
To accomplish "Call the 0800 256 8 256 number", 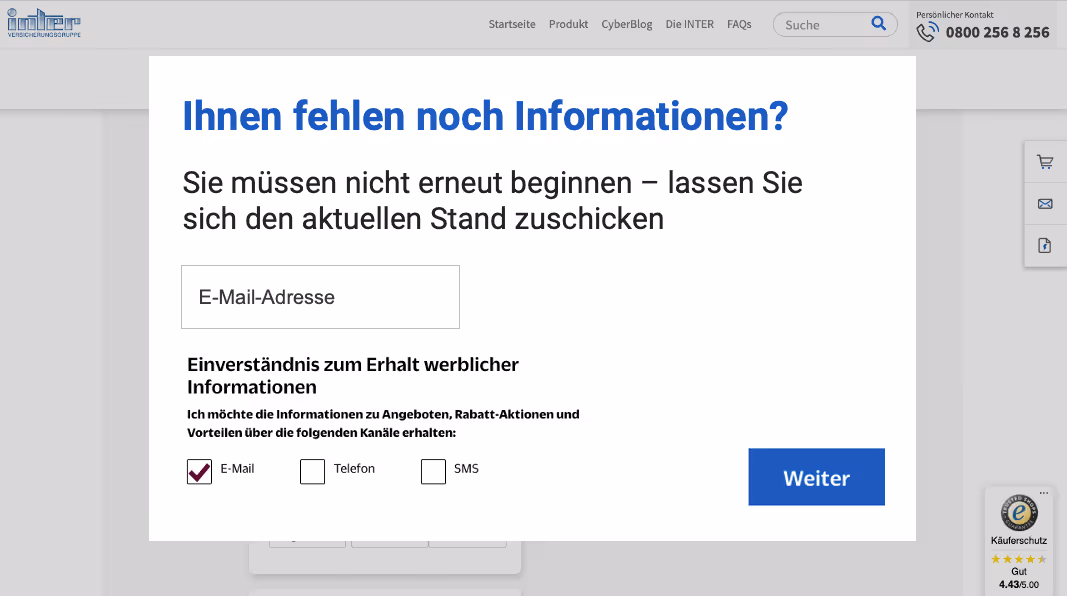I will pyautogui.click(x=996, y=32).
